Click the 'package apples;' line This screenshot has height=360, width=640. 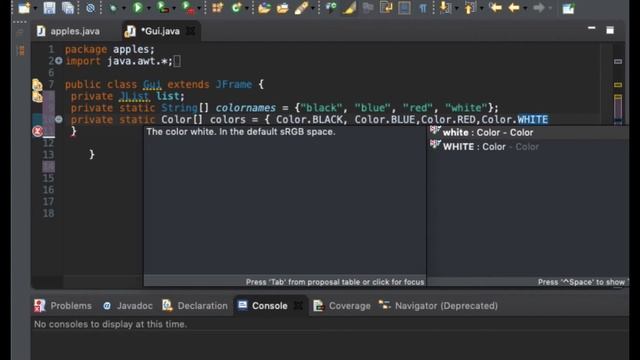[x=110, y=49]
